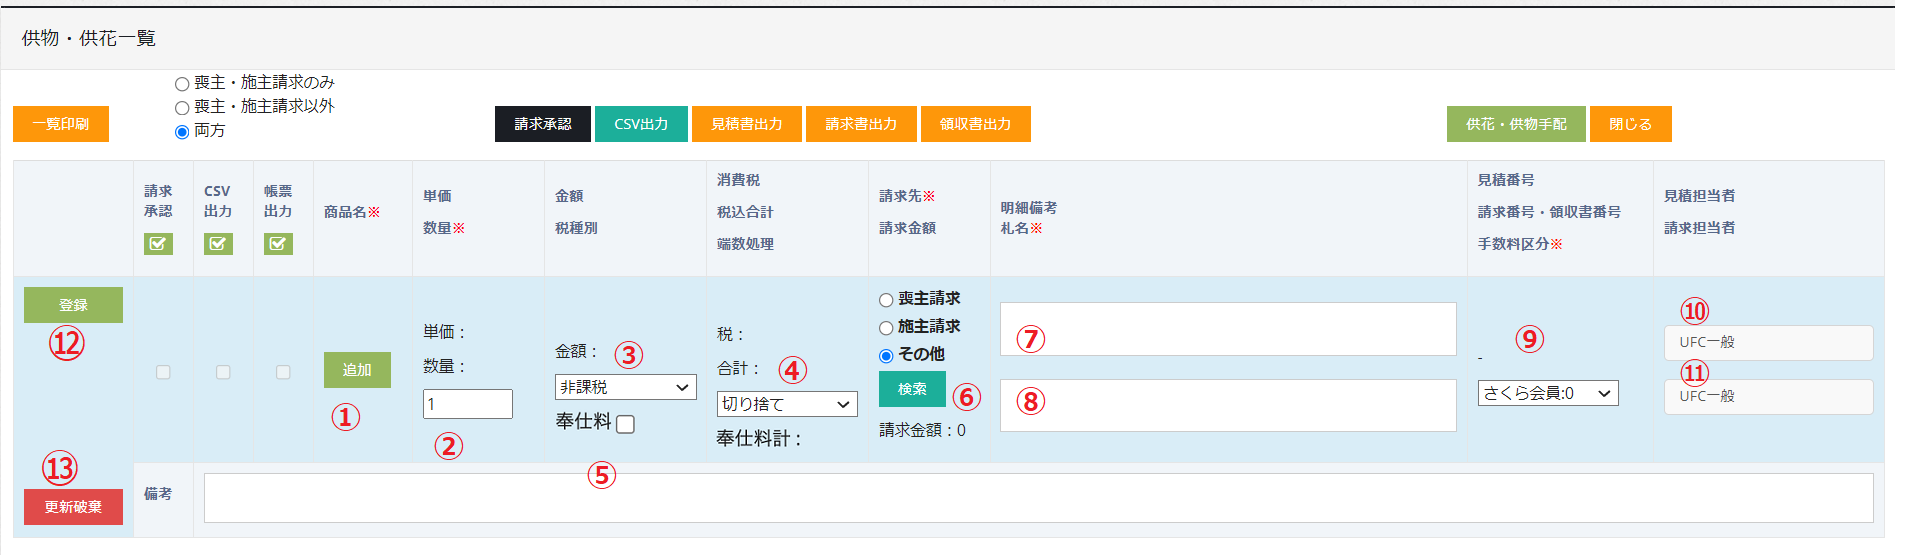Image resolution: width=1907 pixels, height=555 pixels.
Task: Click the green 追加 product button
Action: tap(357, 370)
